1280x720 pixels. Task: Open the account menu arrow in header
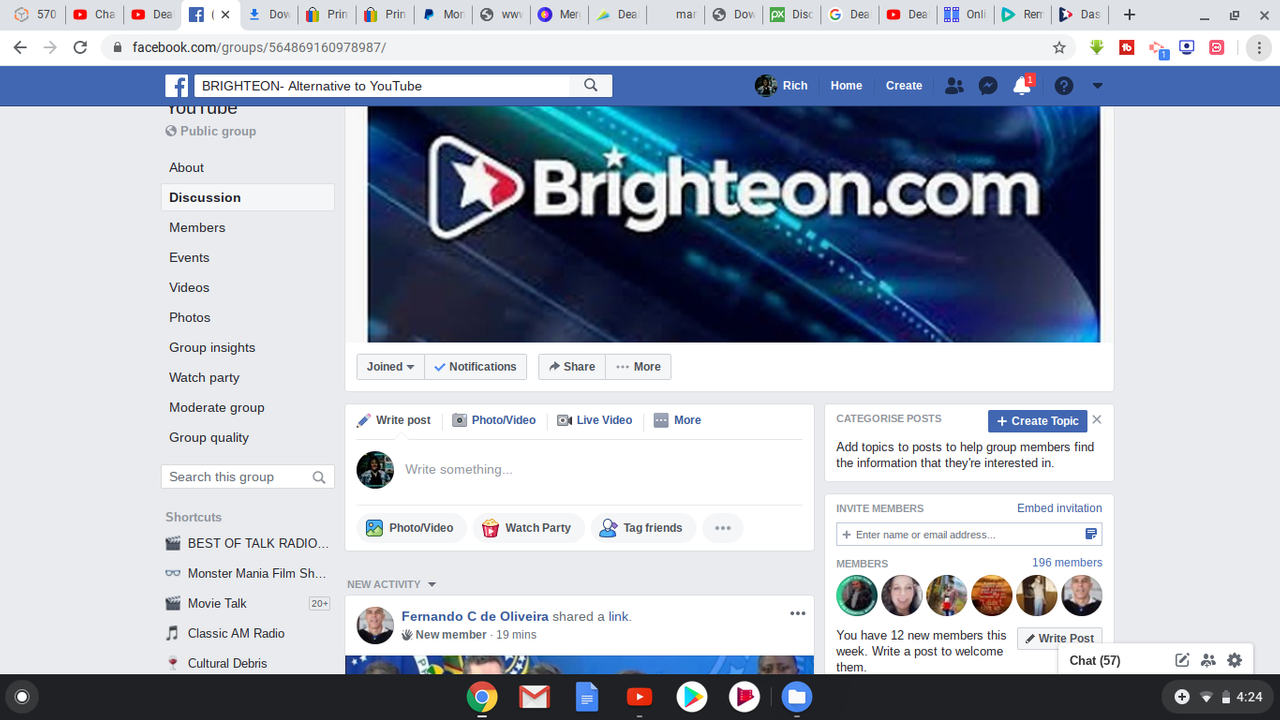(1097, 86)
